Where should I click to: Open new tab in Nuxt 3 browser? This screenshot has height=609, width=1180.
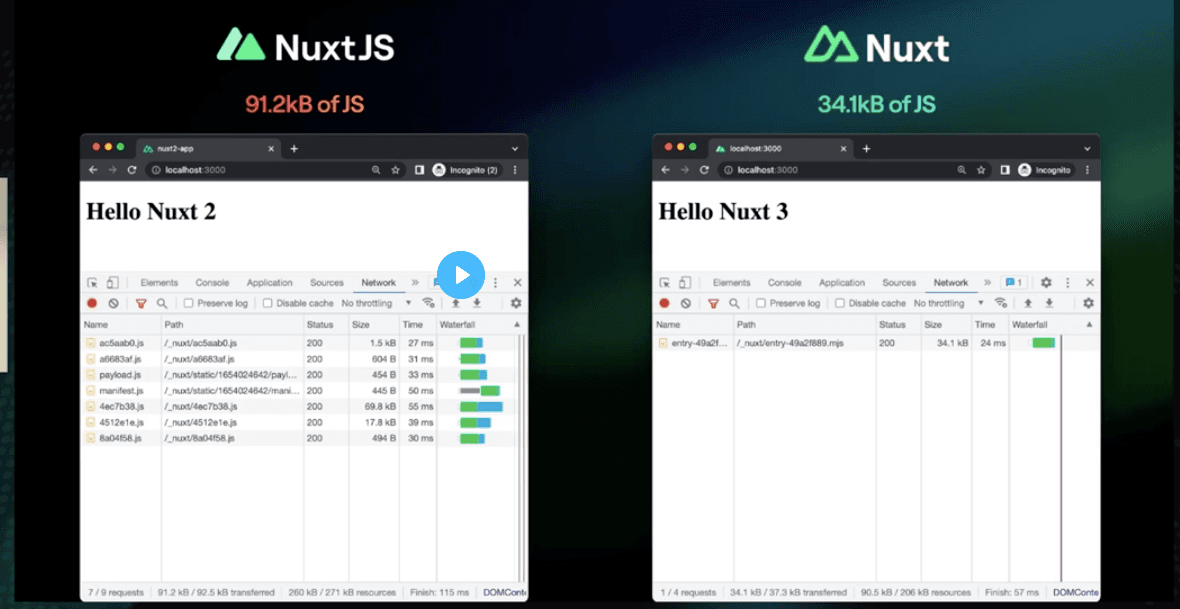[866, 149]
